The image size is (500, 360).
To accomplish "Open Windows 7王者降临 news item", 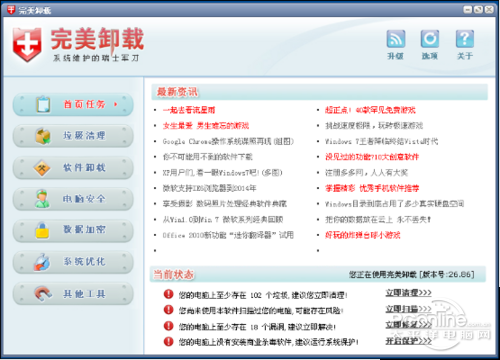I will click(x=381, y=141).
